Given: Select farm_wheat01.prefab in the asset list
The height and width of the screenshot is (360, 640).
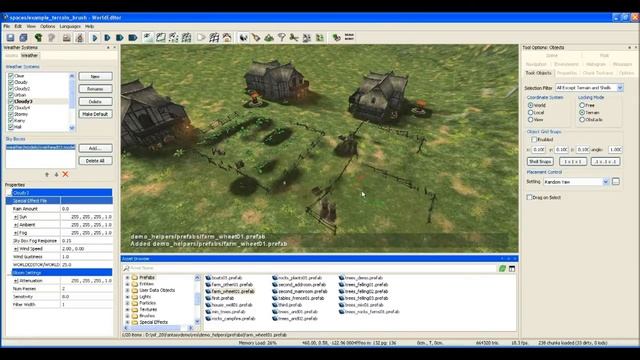Looking at the screenshot, I should pos(230,291).
